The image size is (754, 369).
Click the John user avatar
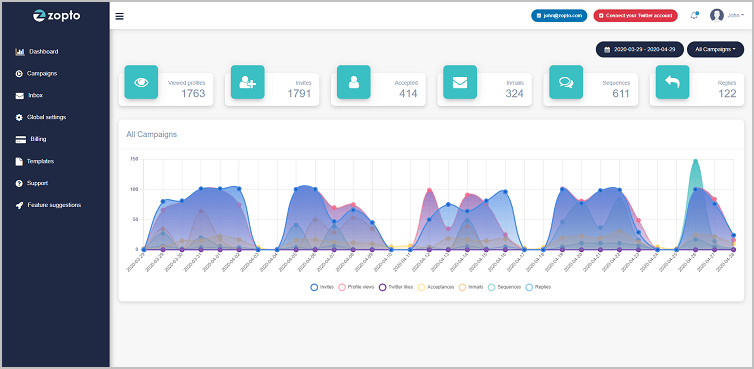pos(716,15)
